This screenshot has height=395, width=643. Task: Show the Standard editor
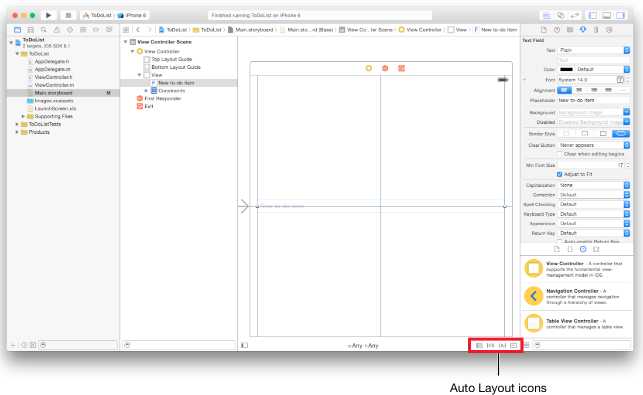[x=547, y=16]
